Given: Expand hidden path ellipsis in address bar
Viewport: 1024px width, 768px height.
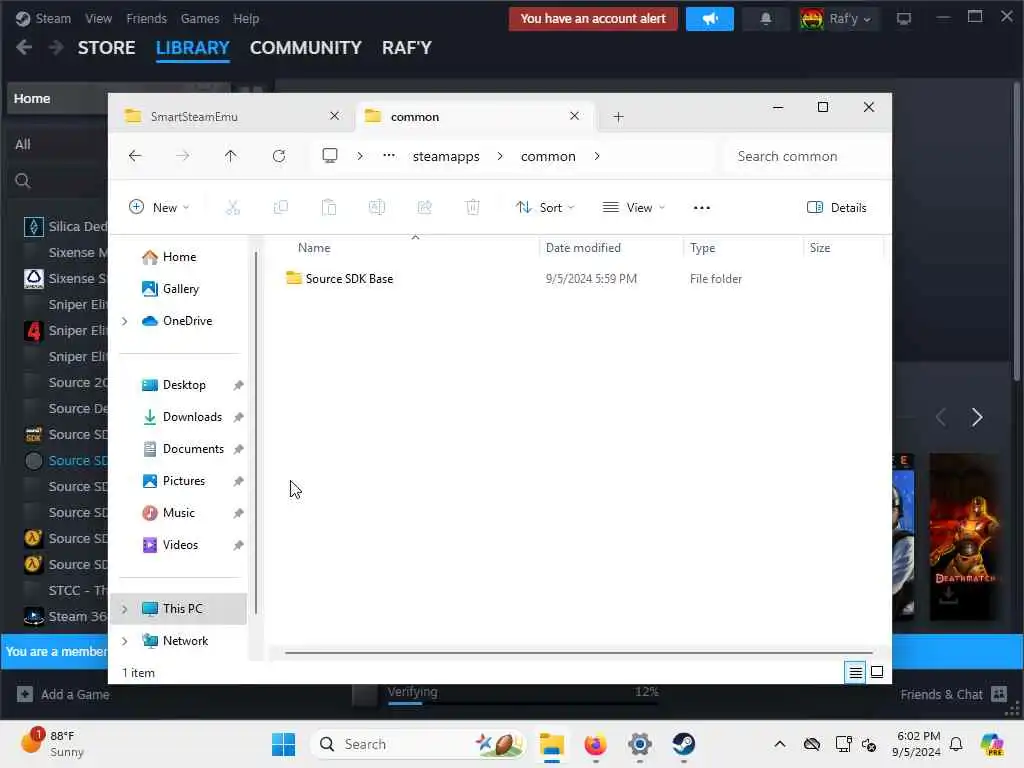Looking at the screenshot, I should pos(389,155).
